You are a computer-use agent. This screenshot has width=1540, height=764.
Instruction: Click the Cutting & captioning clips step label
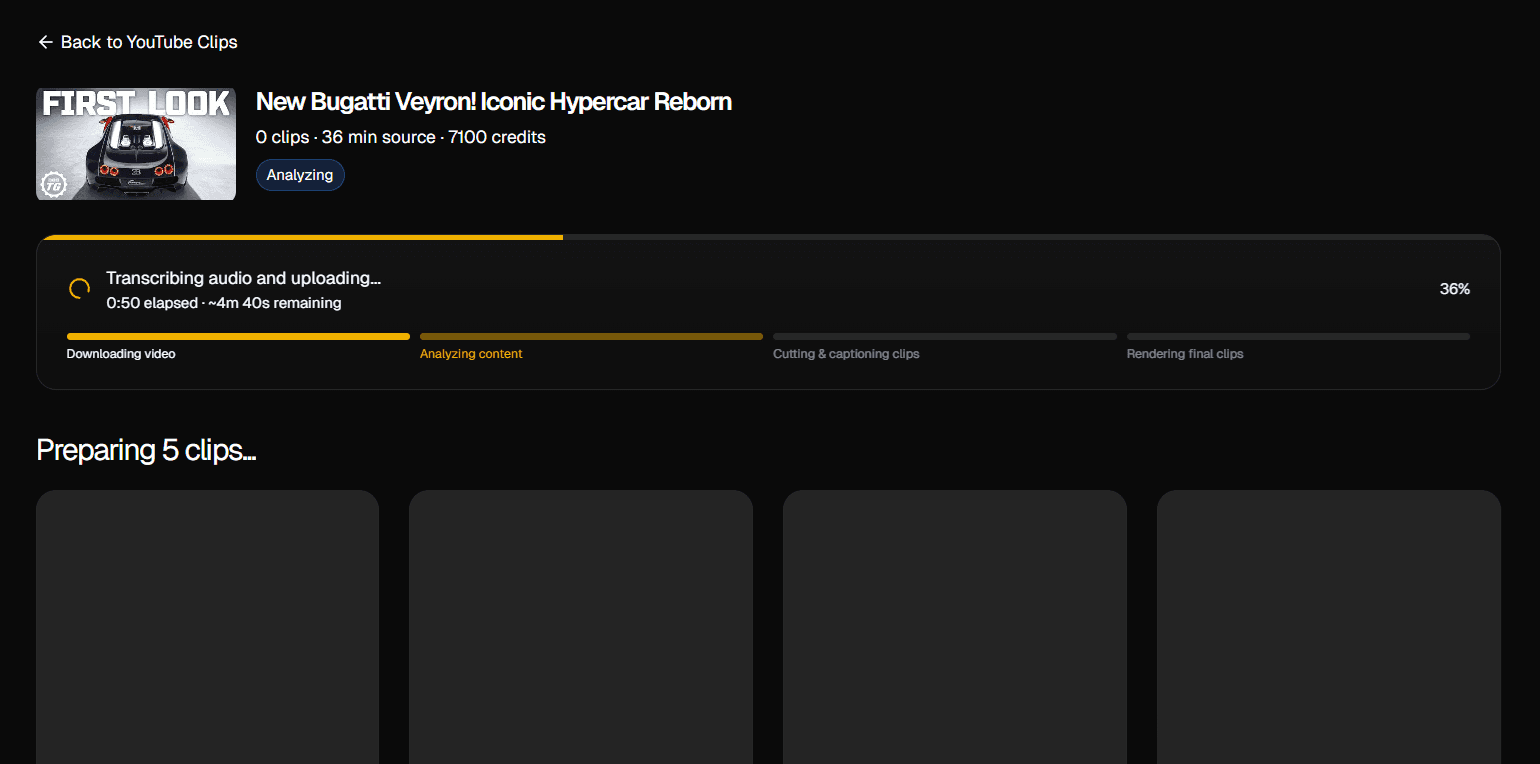point(845,354)
